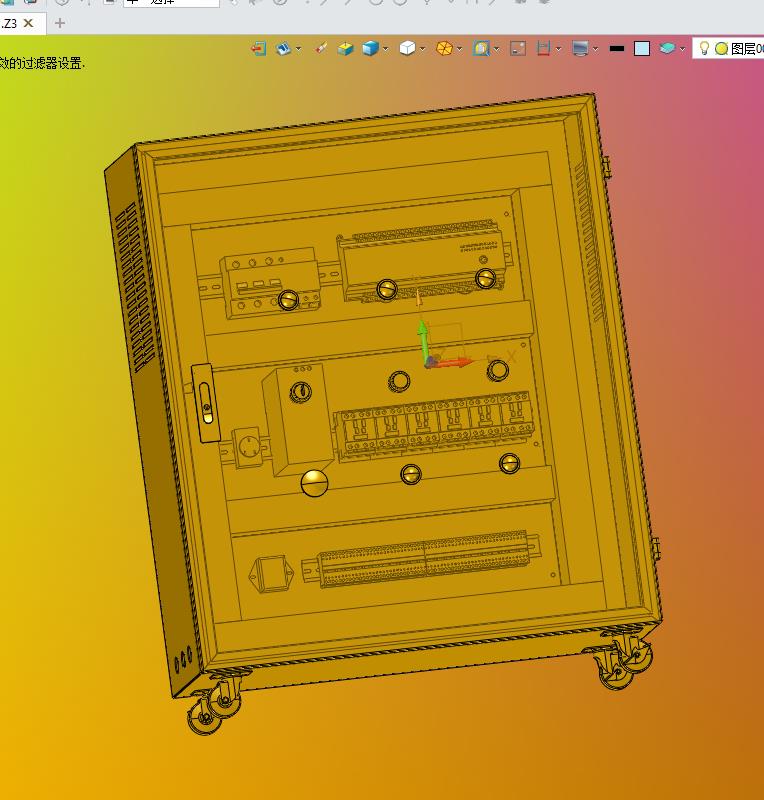Viewport: 764px width, 800px height.
Task: Click the red dimension bracket icon
Action: pyautogui.click(x=544, y=48)
